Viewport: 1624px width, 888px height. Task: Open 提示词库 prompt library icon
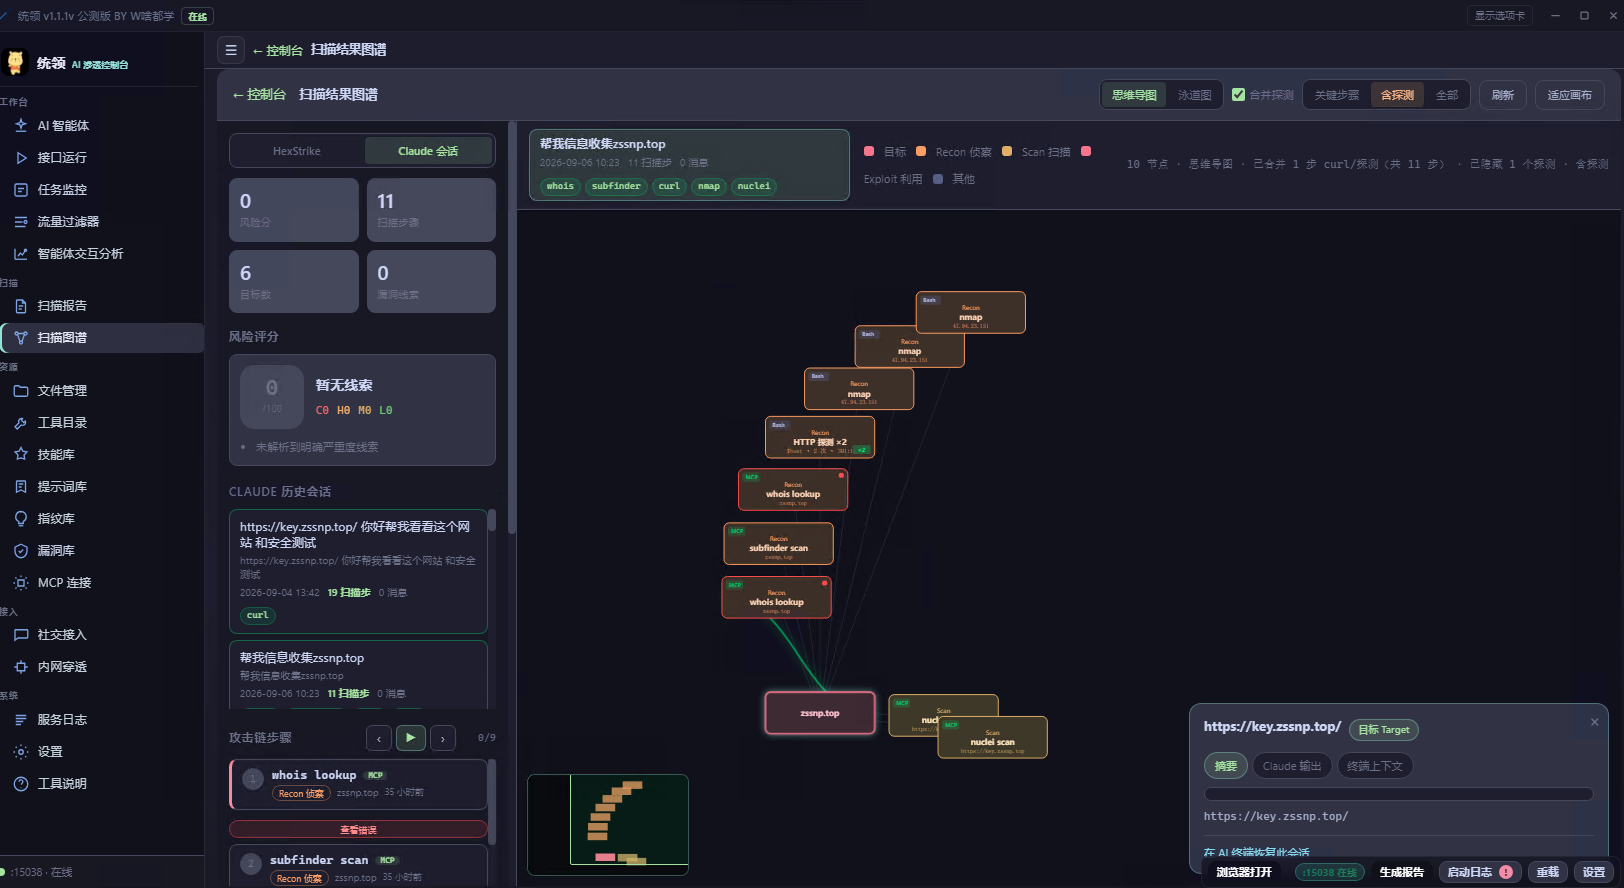click(x=21, y=487)
